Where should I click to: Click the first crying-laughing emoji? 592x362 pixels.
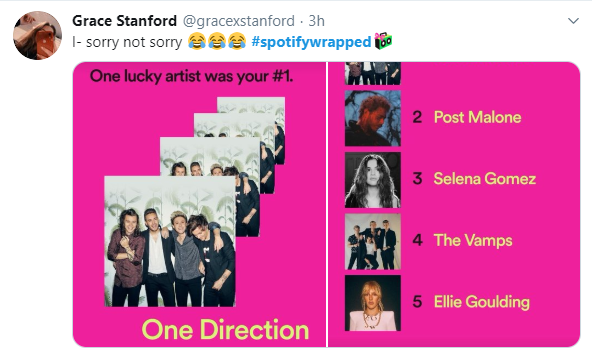point(197,41)
